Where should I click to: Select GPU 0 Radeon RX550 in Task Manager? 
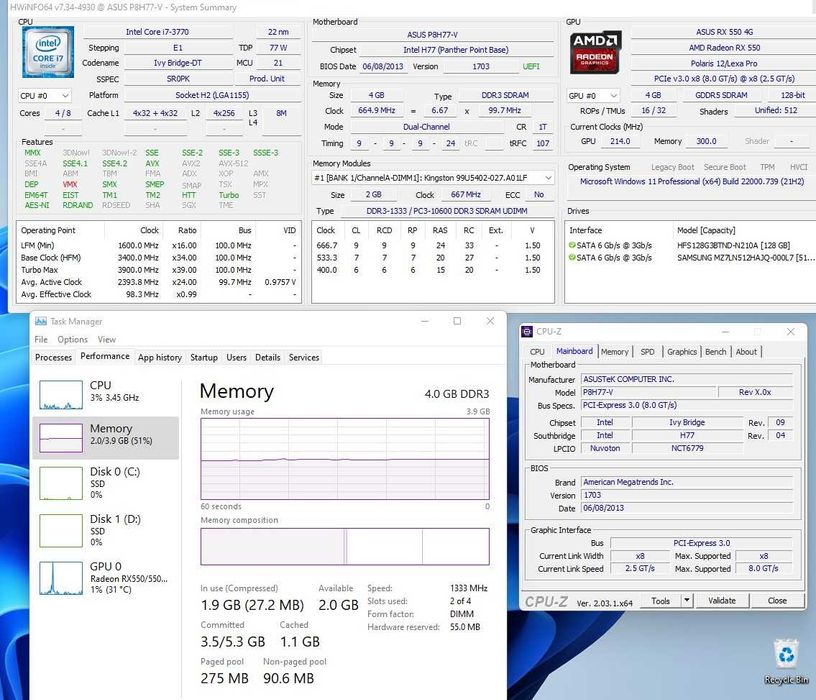(106, 578)
